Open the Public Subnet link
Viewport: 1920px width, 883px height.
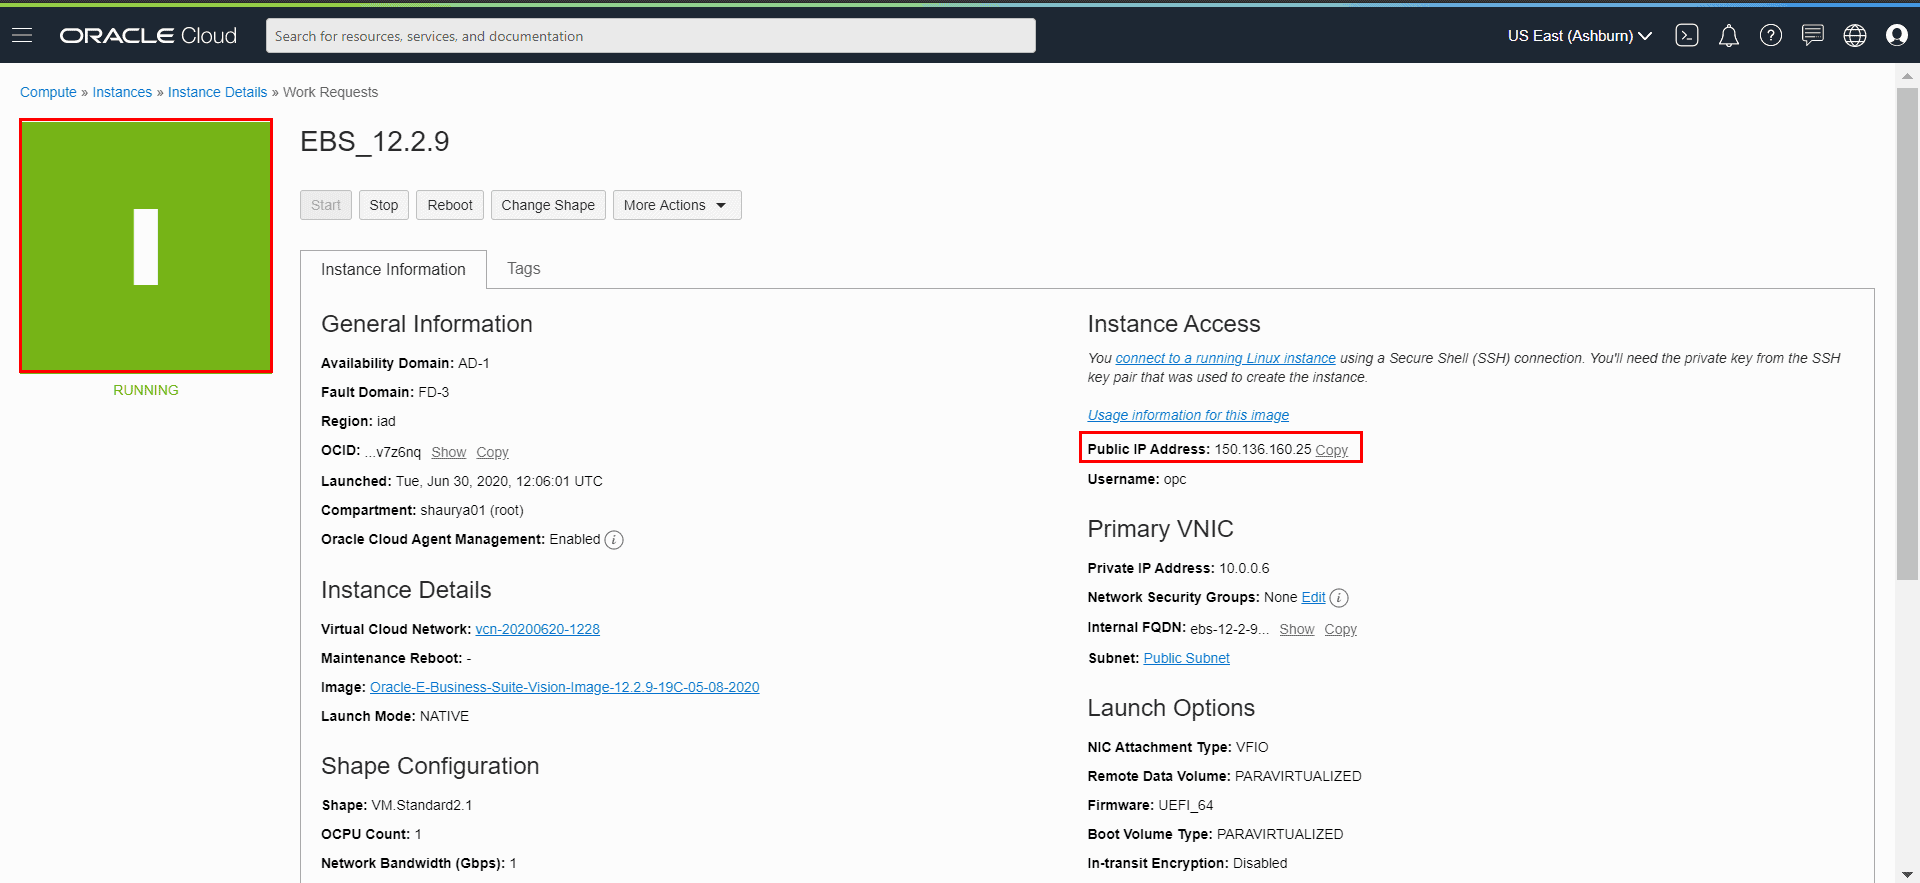coord(1186,658)
